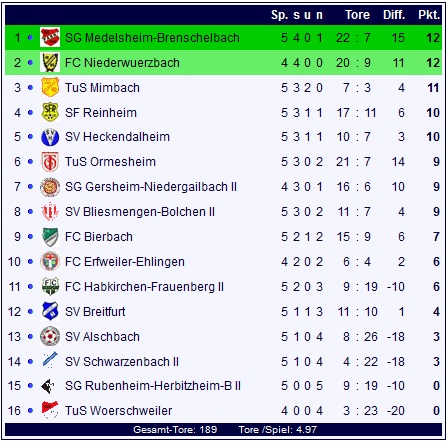Click the SV Heckendalheim blue crest
This screenshot has height=442, width=448.
[x=50, y=137]
